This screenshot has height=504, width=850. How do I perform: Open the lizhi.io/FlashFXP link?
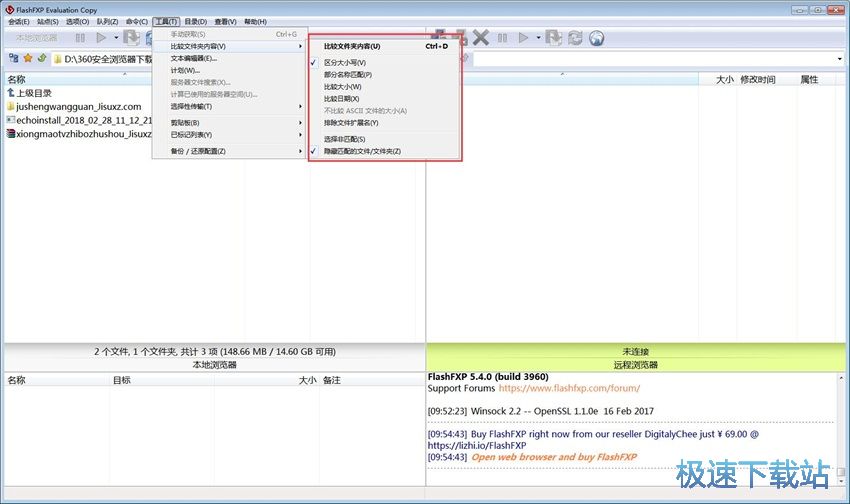(x=477, y=445)
